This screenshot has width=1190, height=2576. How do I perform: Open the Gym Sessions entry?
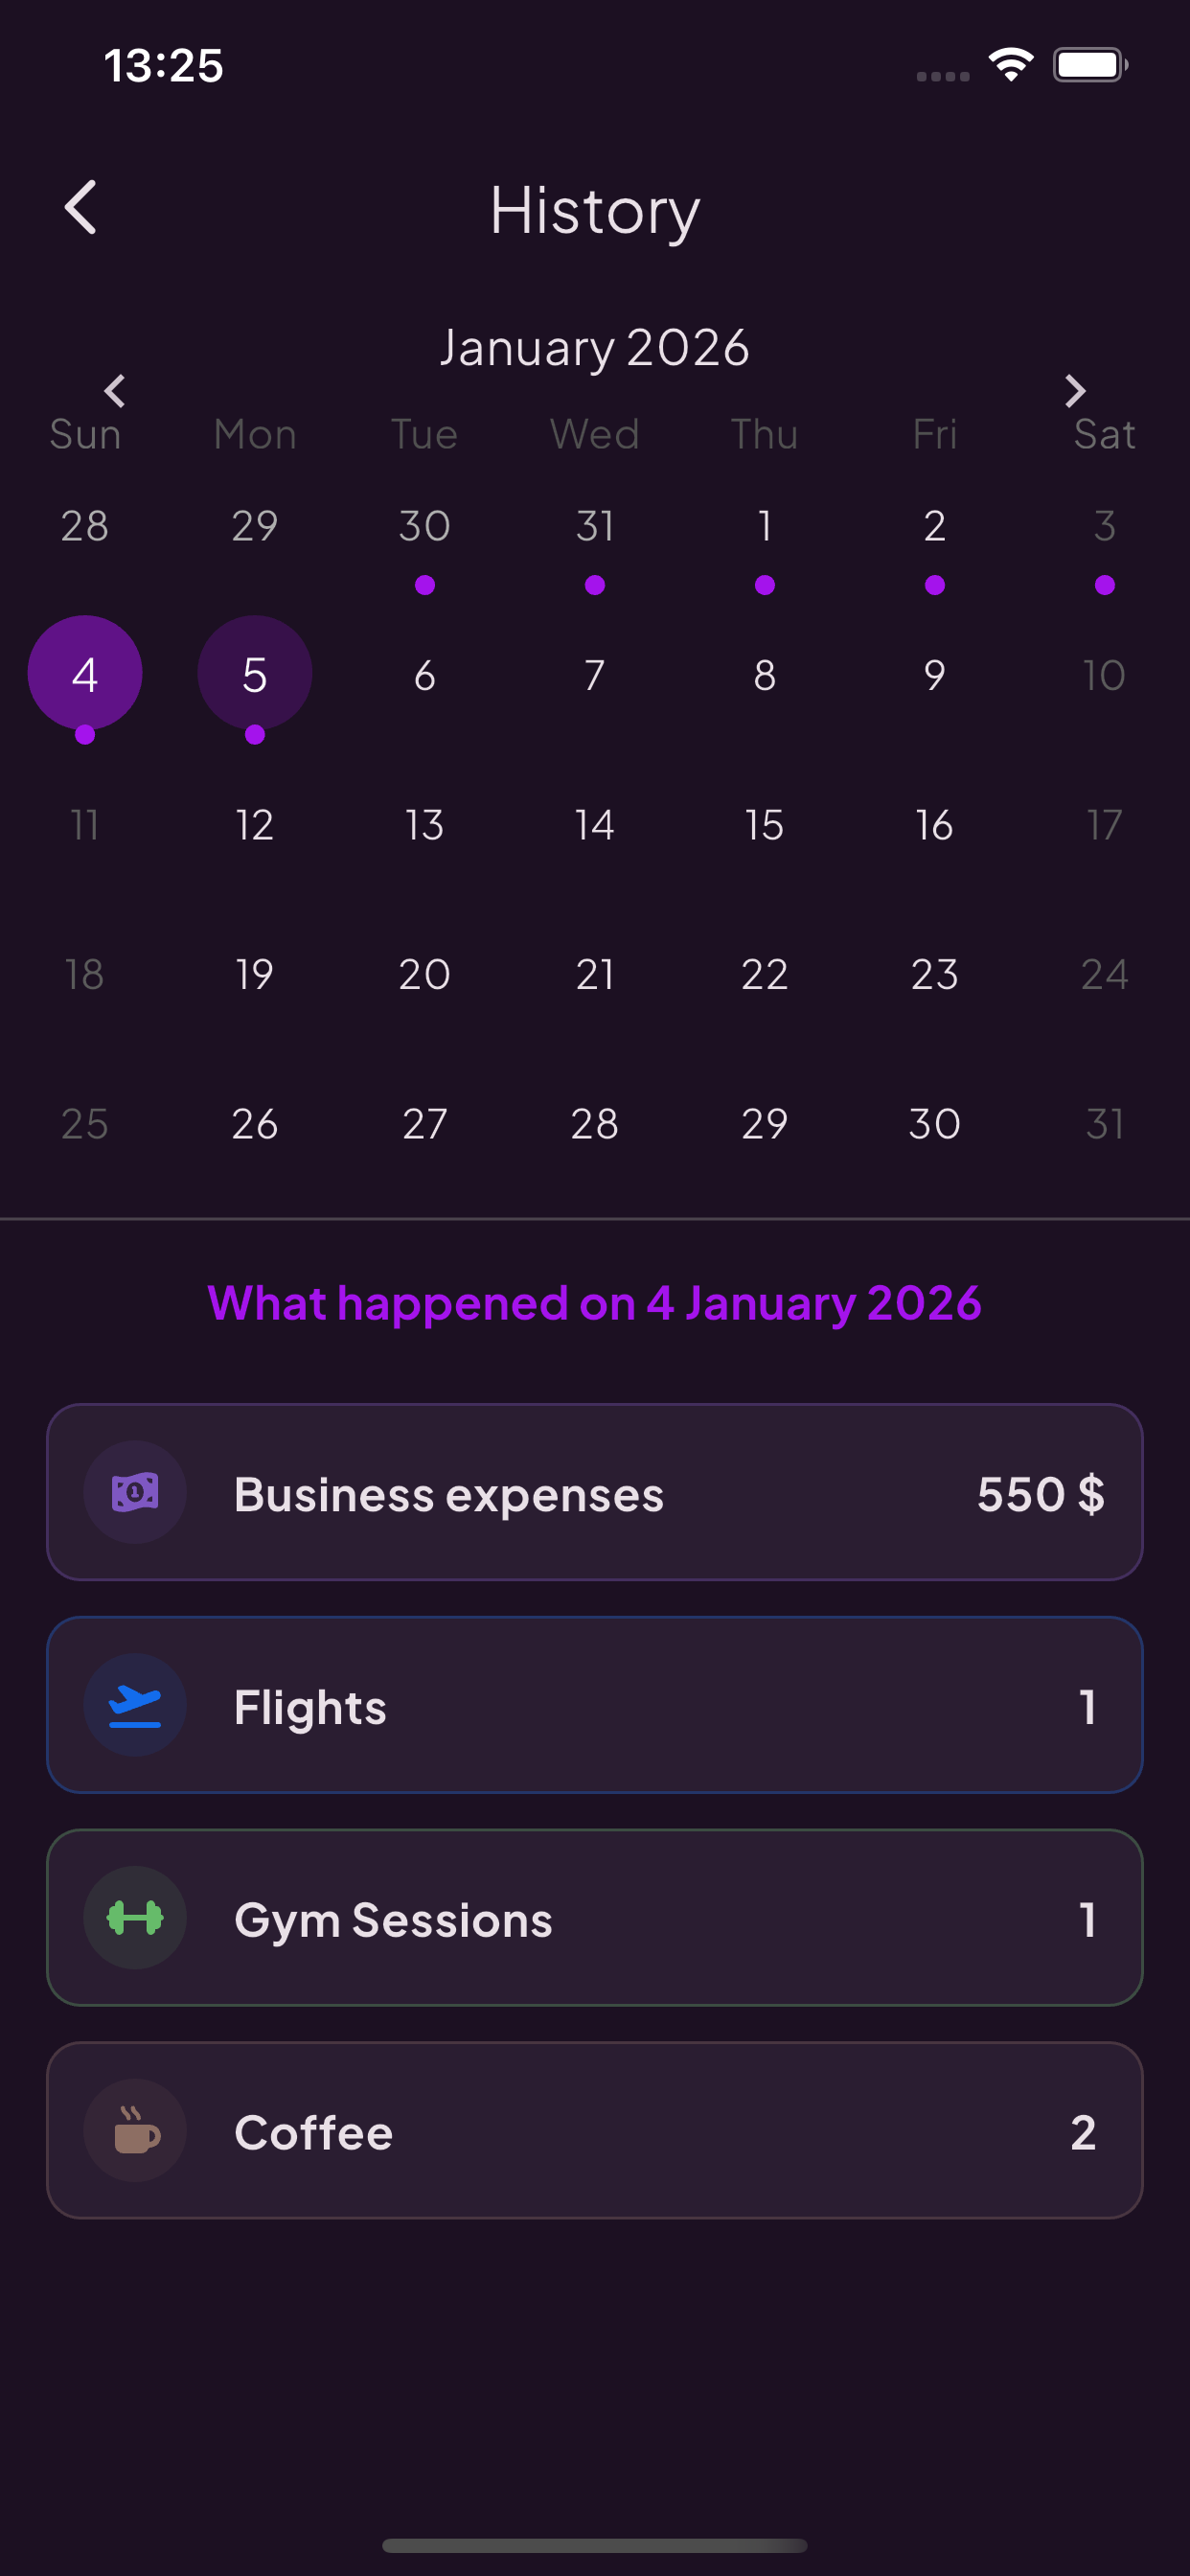595,1918
